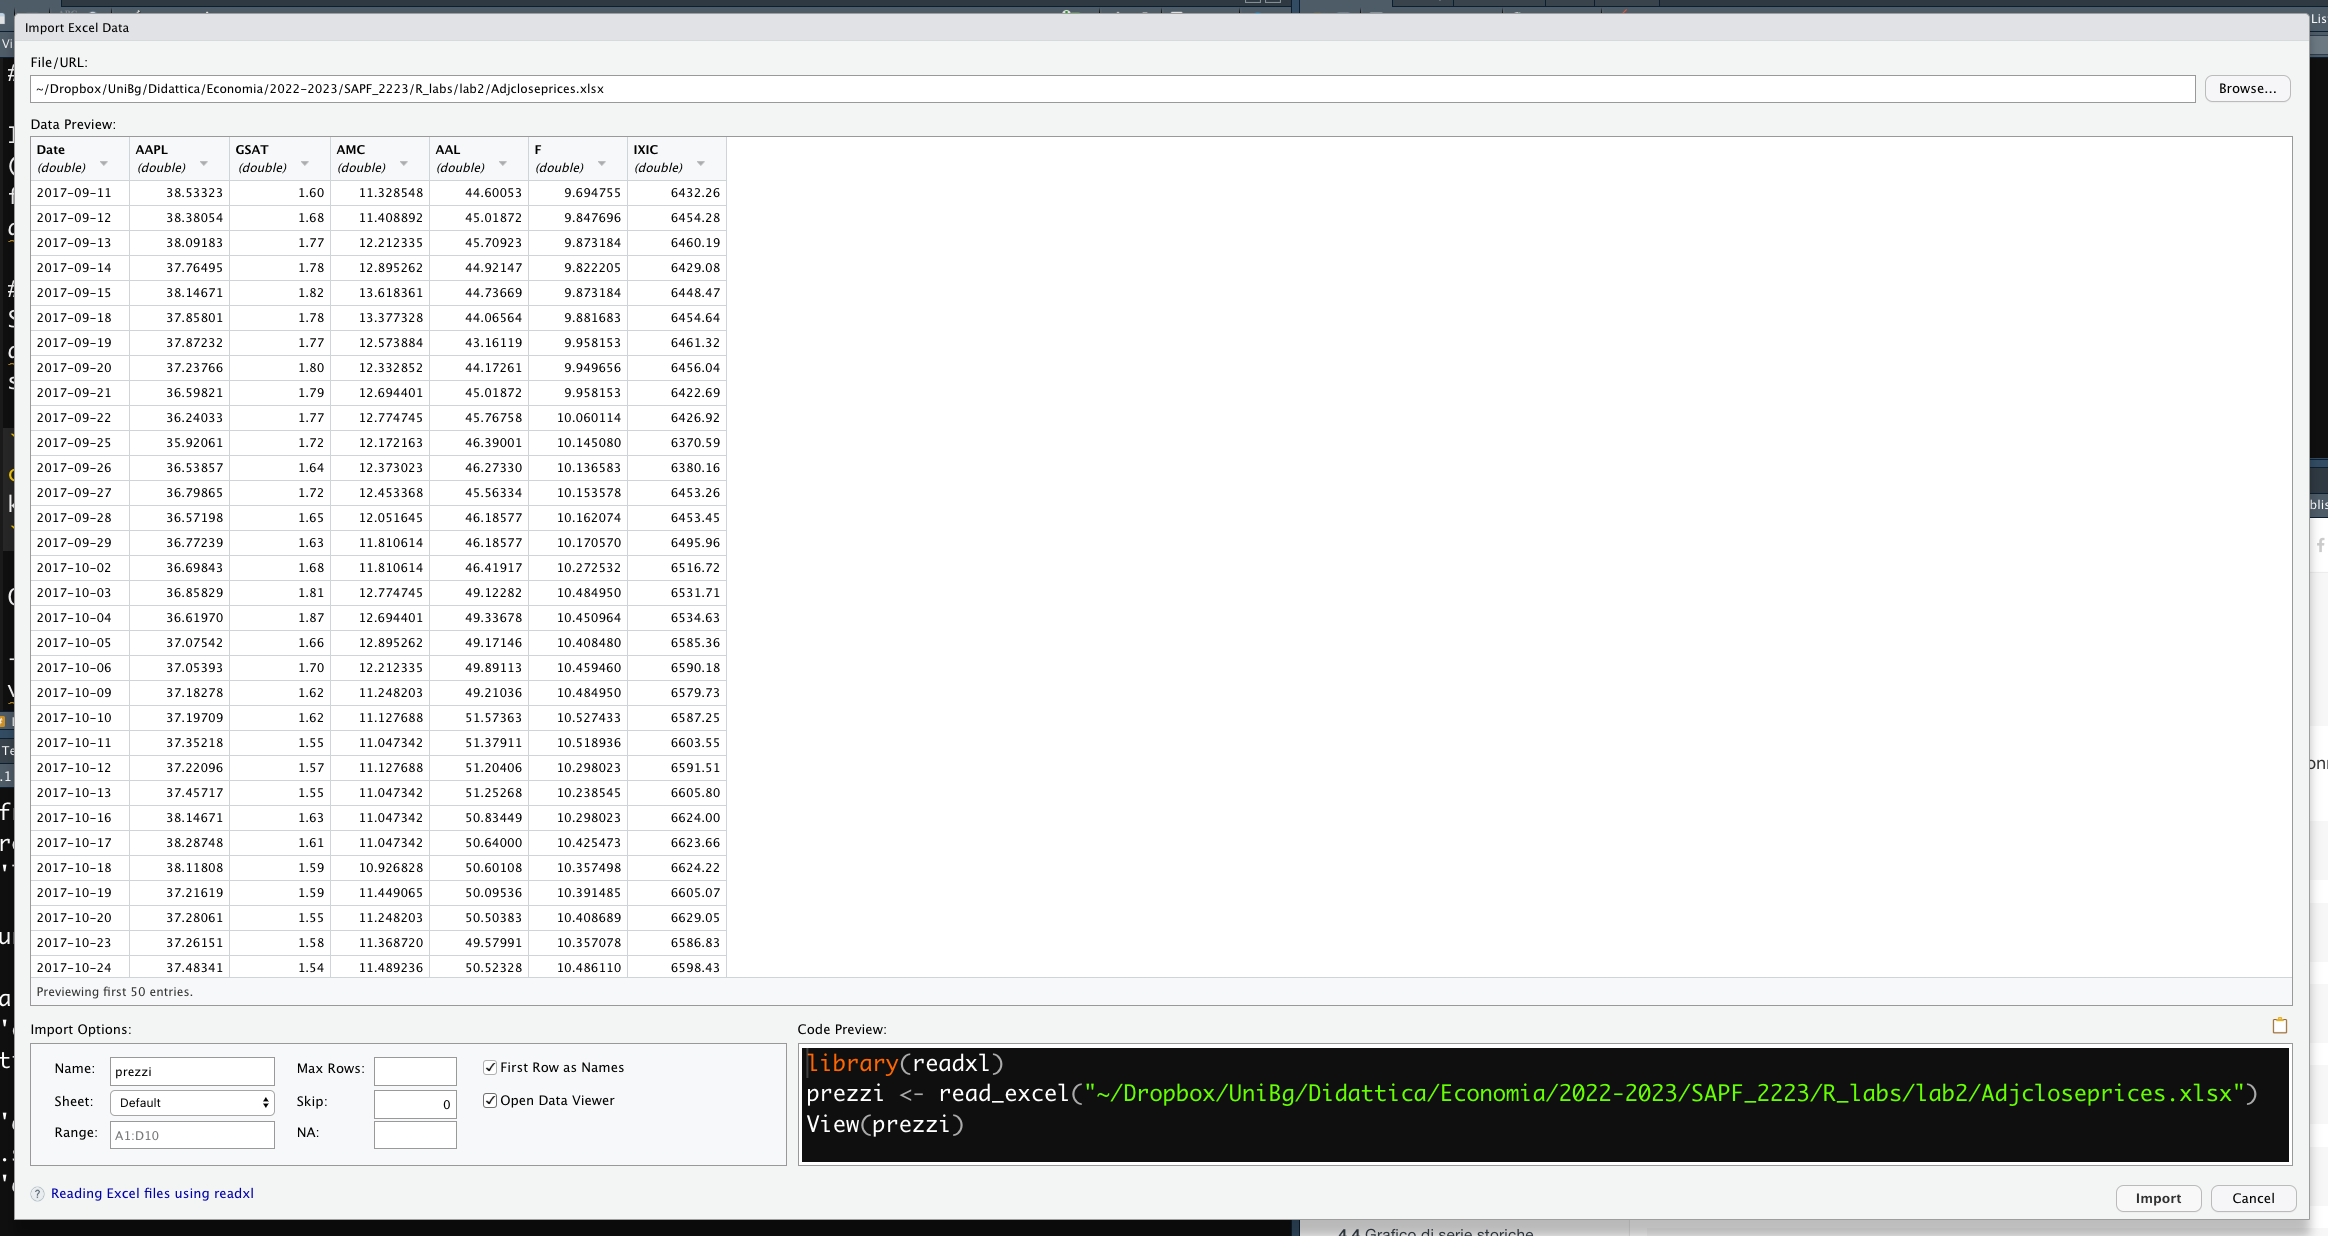Focus the Name field containing prezzi
The width and height of the screenshot is (2328, 1236).
(192, 1071)
